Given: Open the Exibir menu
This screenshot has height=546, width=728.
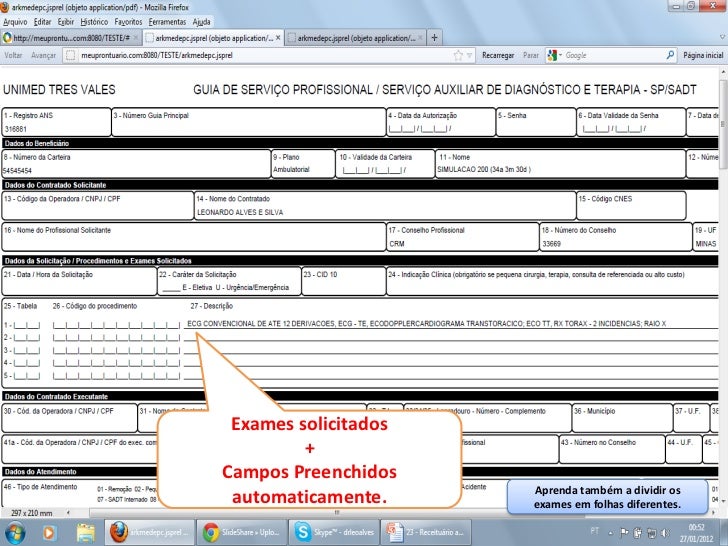Looking at the screenshot, I should coord(65,22).
